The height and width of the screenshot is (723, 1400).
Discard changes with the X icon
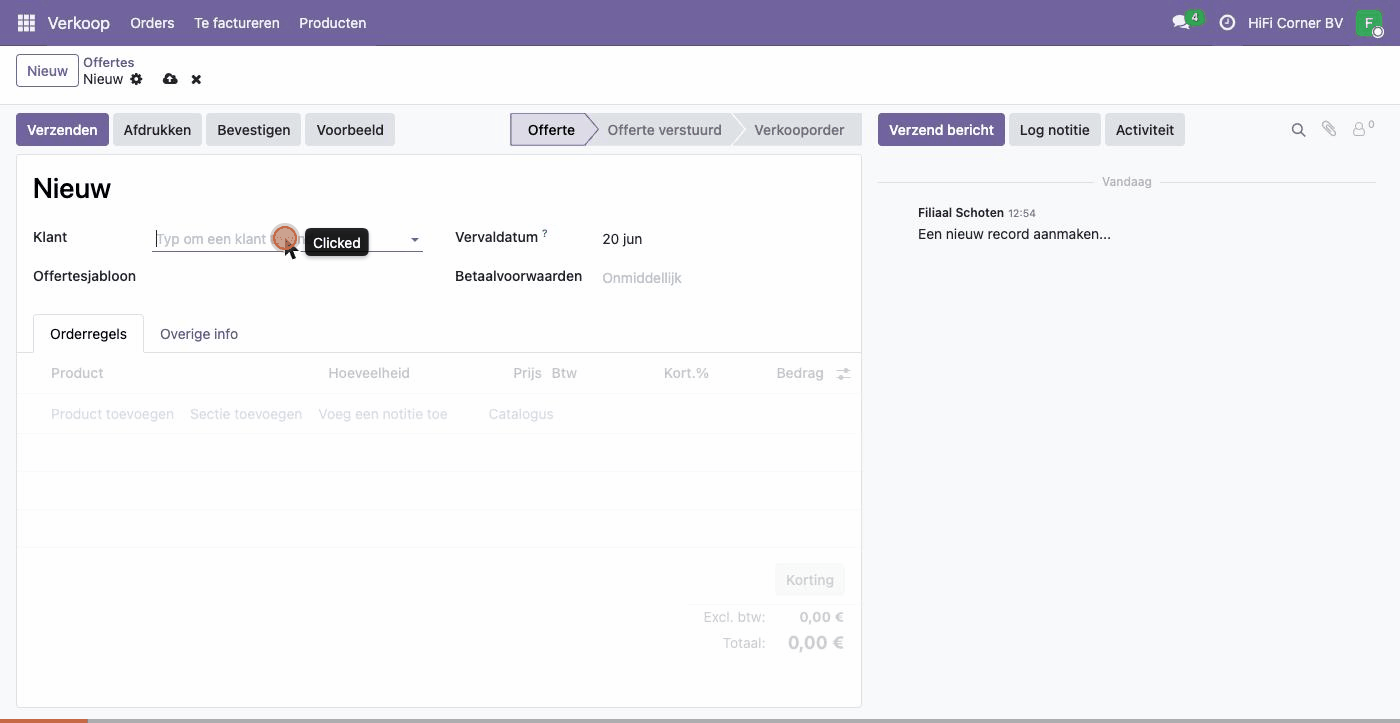[x=196, y=79]
